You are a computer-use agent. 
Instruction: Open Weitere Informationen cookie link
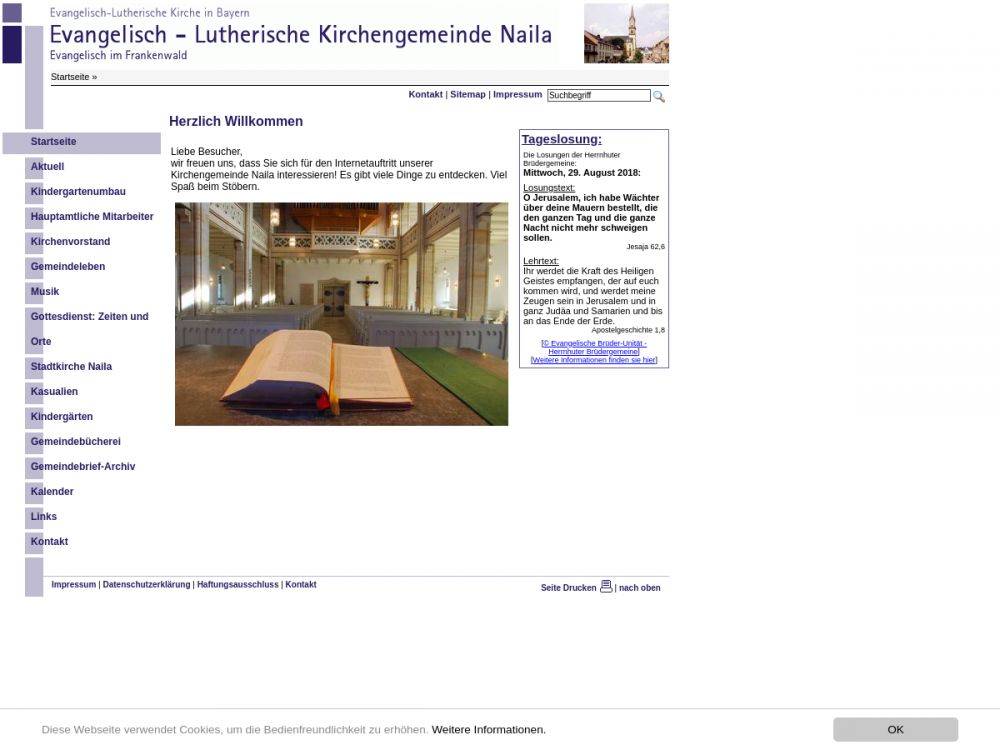(489, 730)
